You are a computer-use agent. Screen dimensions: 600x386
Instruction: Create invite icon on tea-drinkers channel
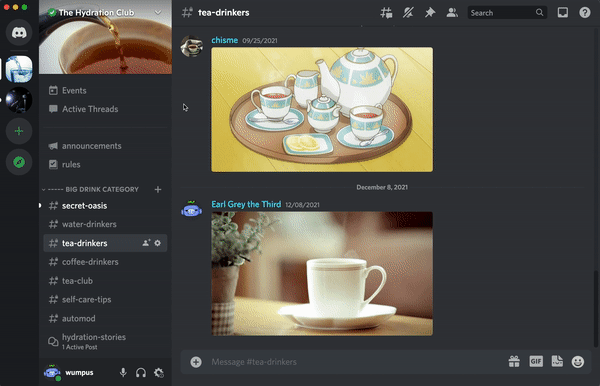(x=146, y=243)
